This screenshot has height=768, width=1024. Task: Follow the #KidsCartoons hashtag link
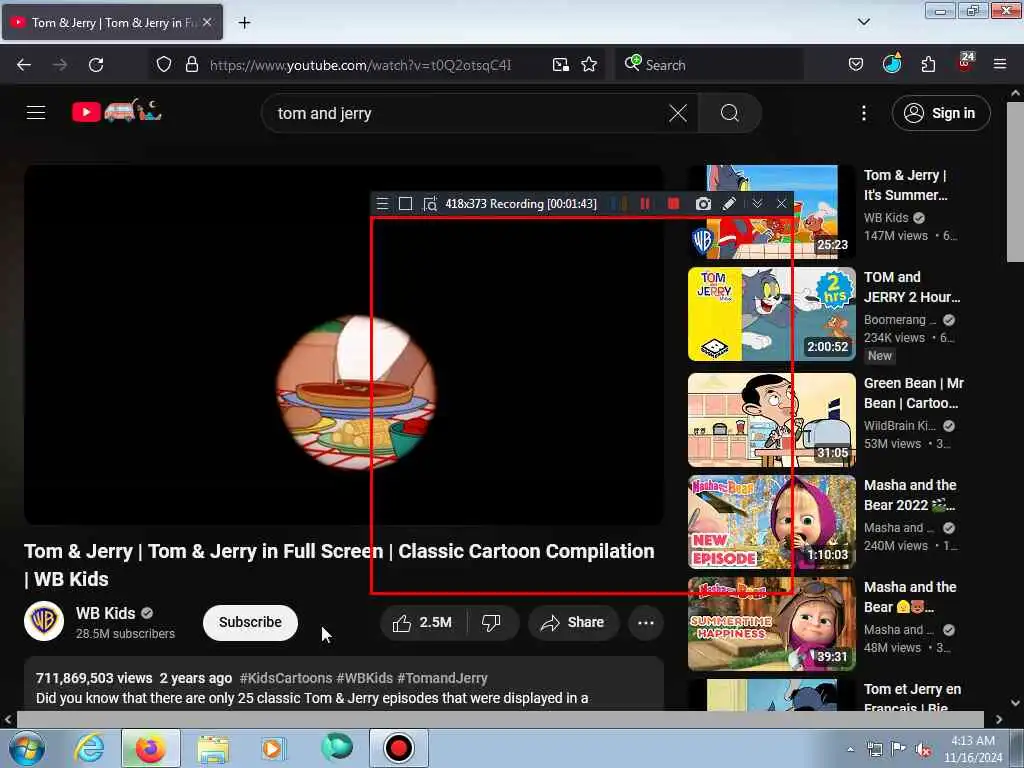(286, 678)
